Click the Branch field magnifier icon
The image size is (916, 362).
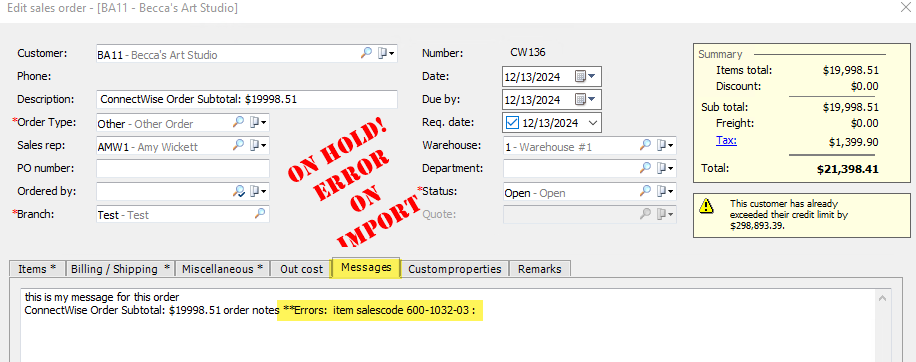pos(260,214)
